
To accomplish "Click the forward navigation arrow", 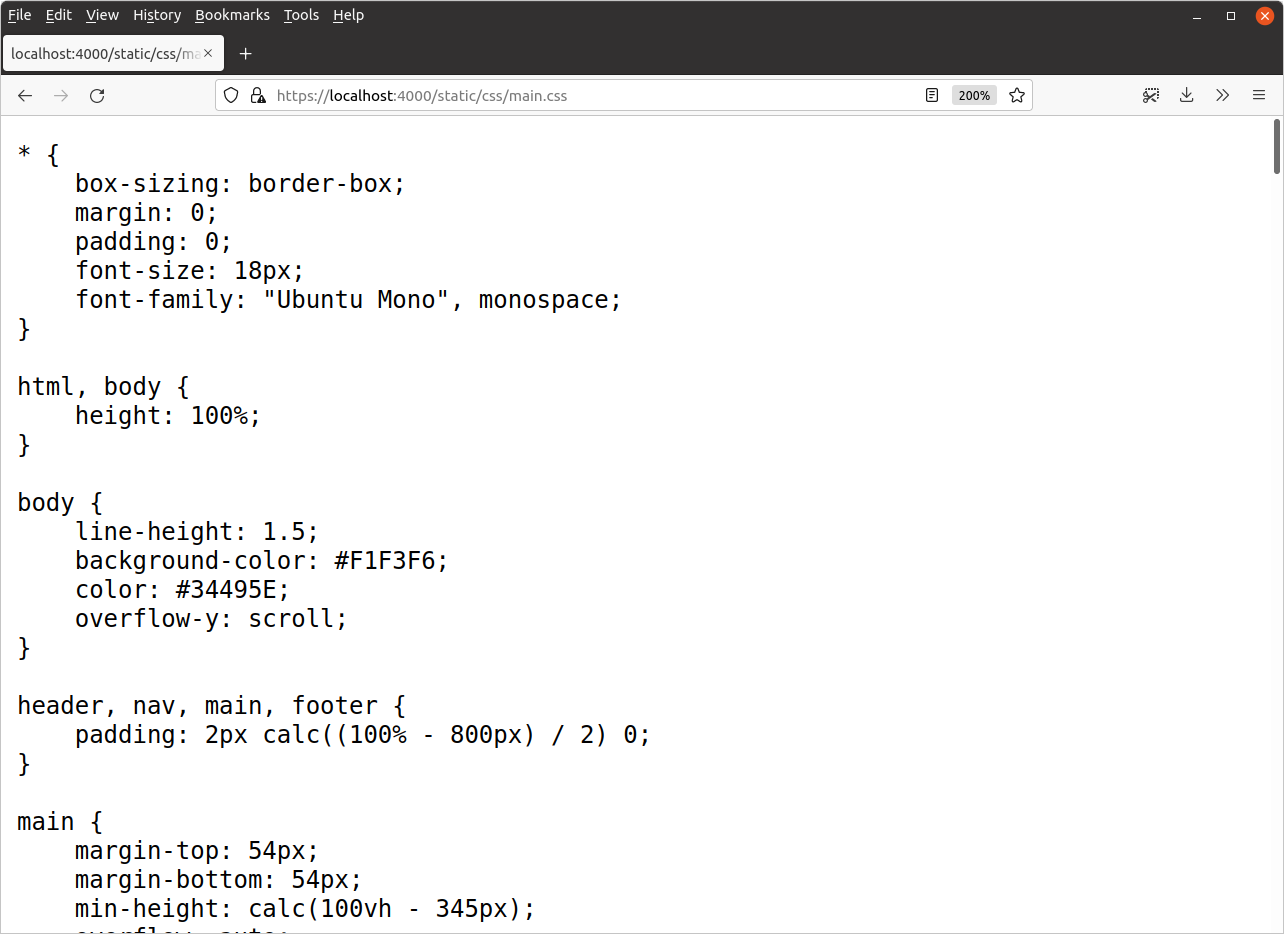I will click(x=61, y=96).
